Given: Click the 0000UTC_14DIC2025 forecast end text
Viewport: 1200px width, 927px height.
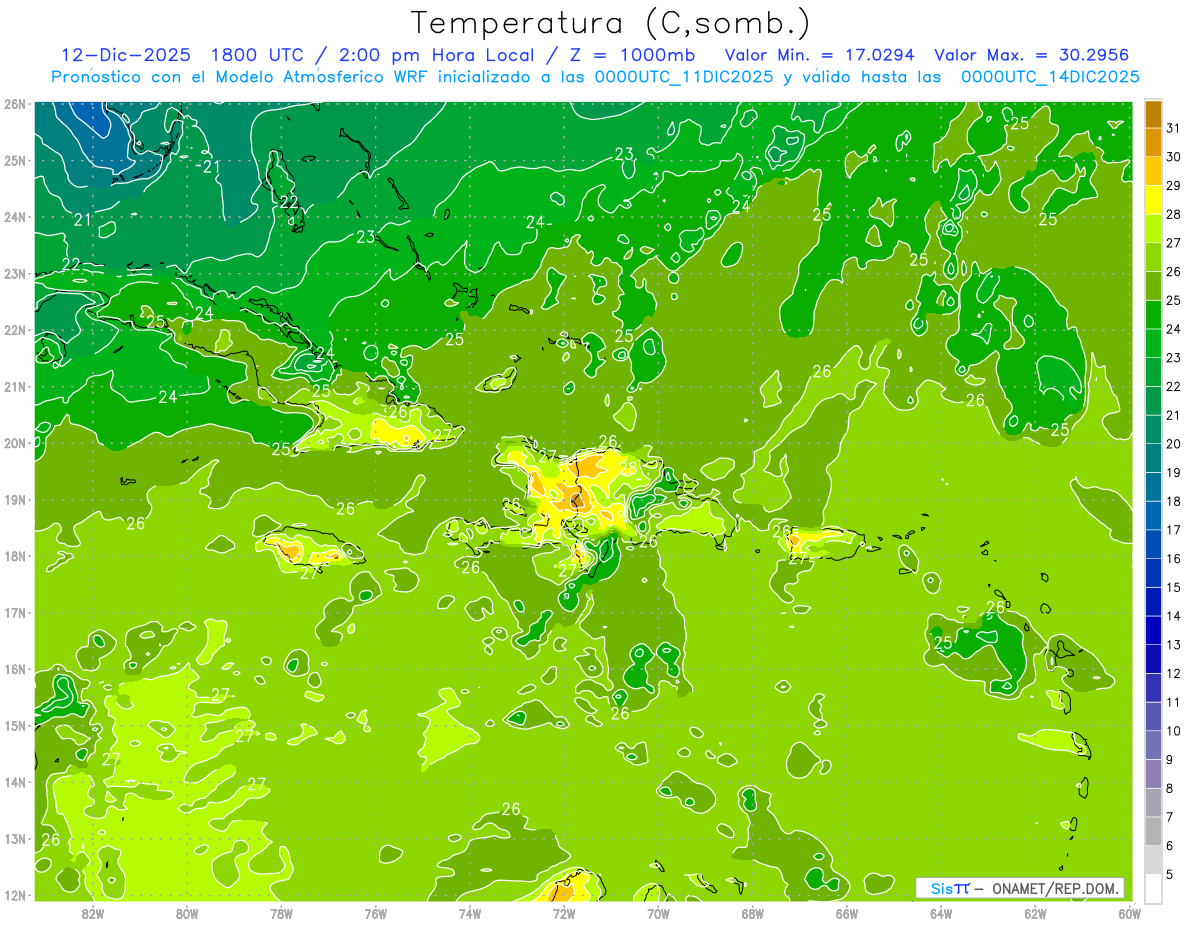Looking at the screenshot, I should point(1050,77).
